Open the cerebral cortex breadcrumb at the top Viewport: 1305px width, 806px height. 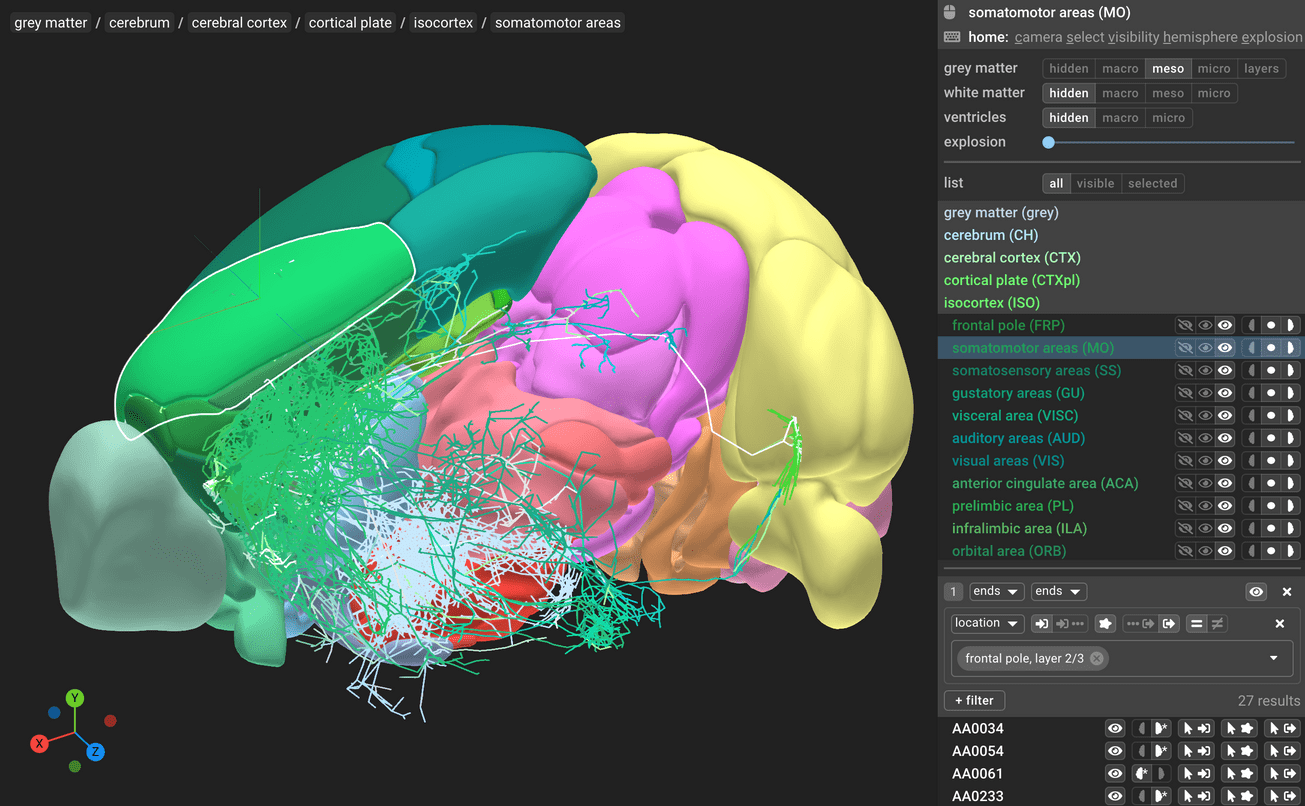(239, 22)
